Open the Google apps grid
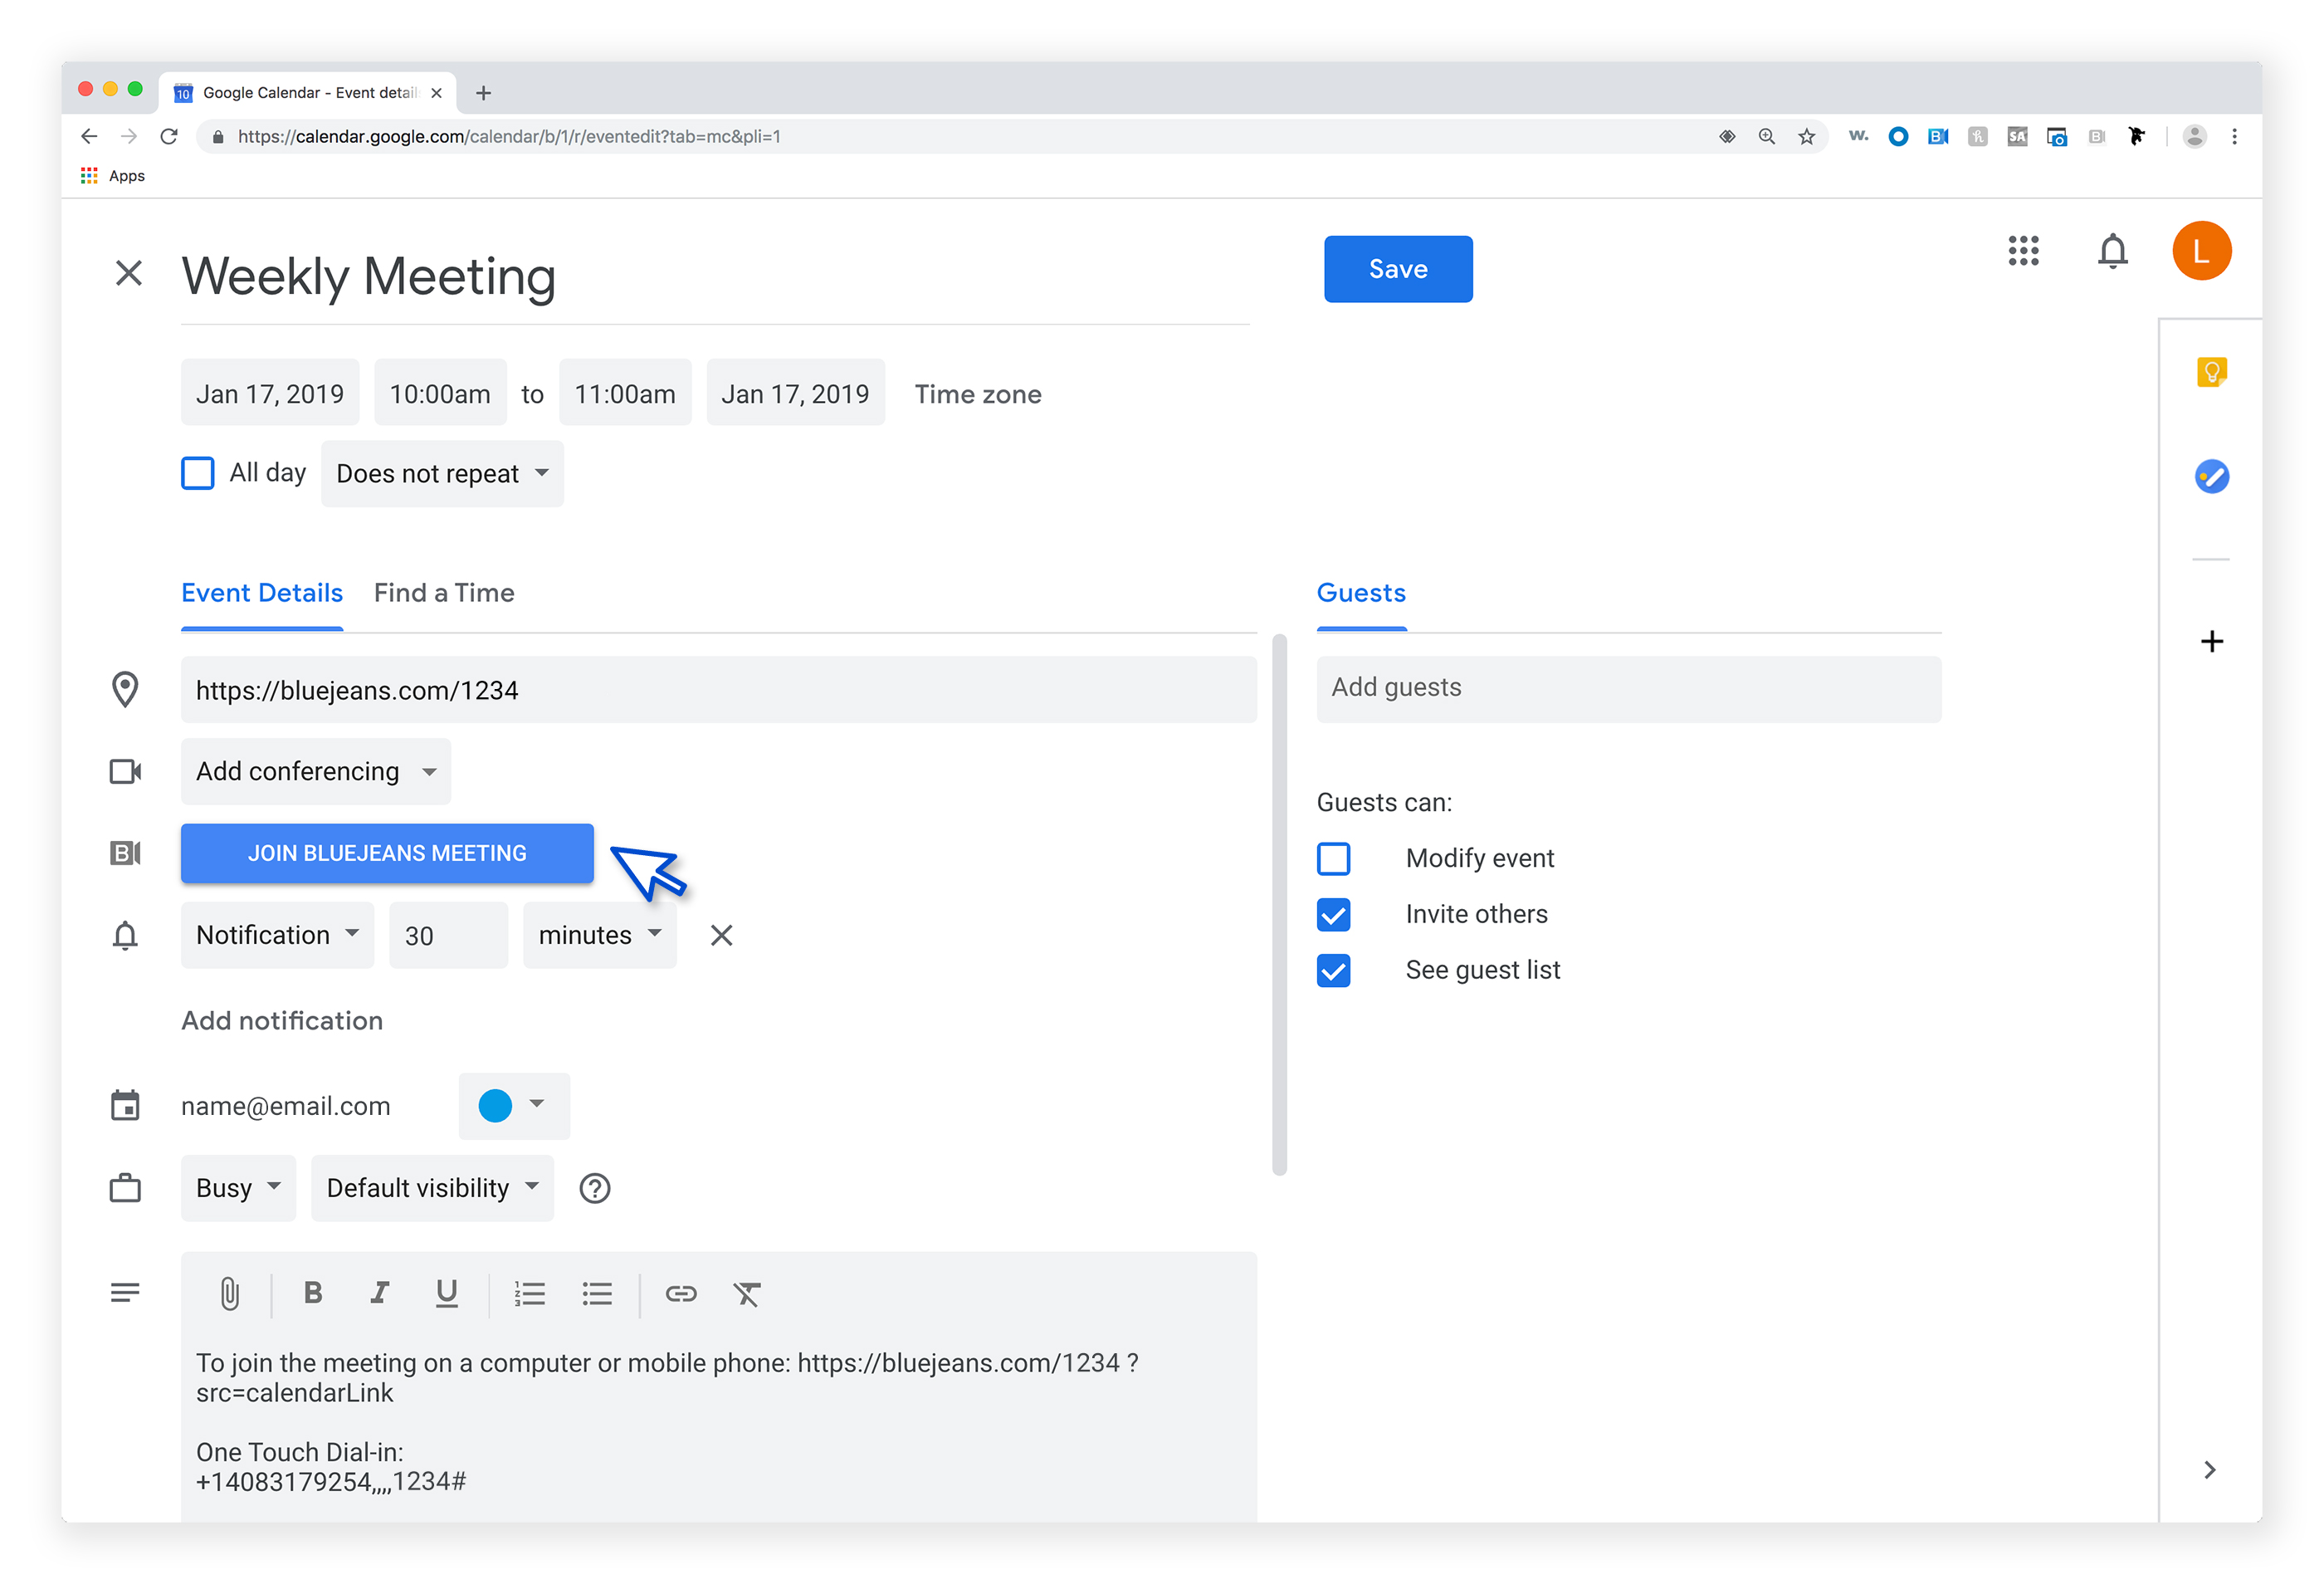Viewport: 2324px width, 1584px height. click(2023, 251)
